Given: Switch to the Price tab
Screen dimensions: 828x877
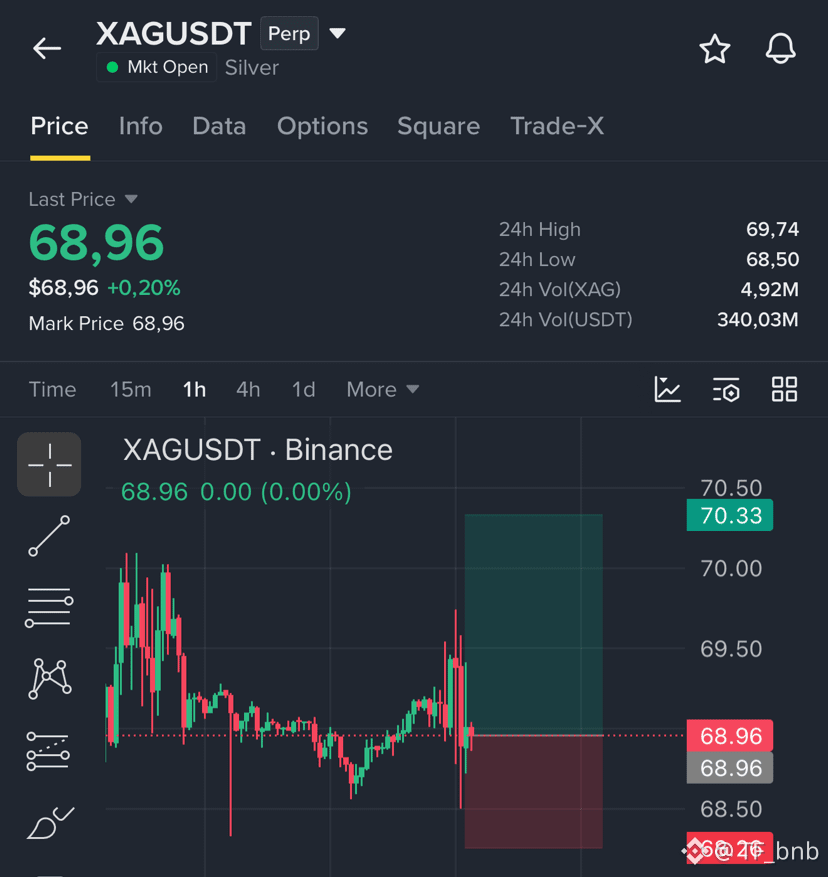Looking at the screenshot, I should click(x=59, y=126).
